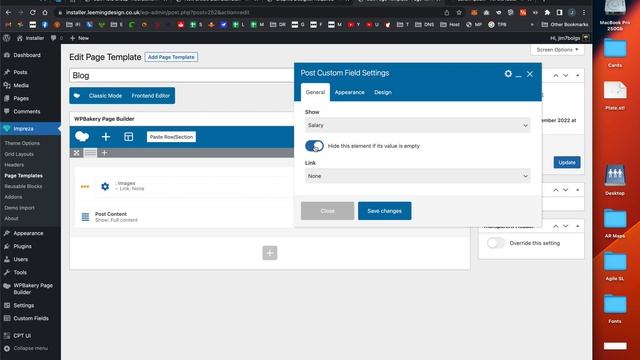Collapse the middle metabox triangle above Transparent Header
The width and height of the screenshot is (640, 360).
click(x=578, y=190)
